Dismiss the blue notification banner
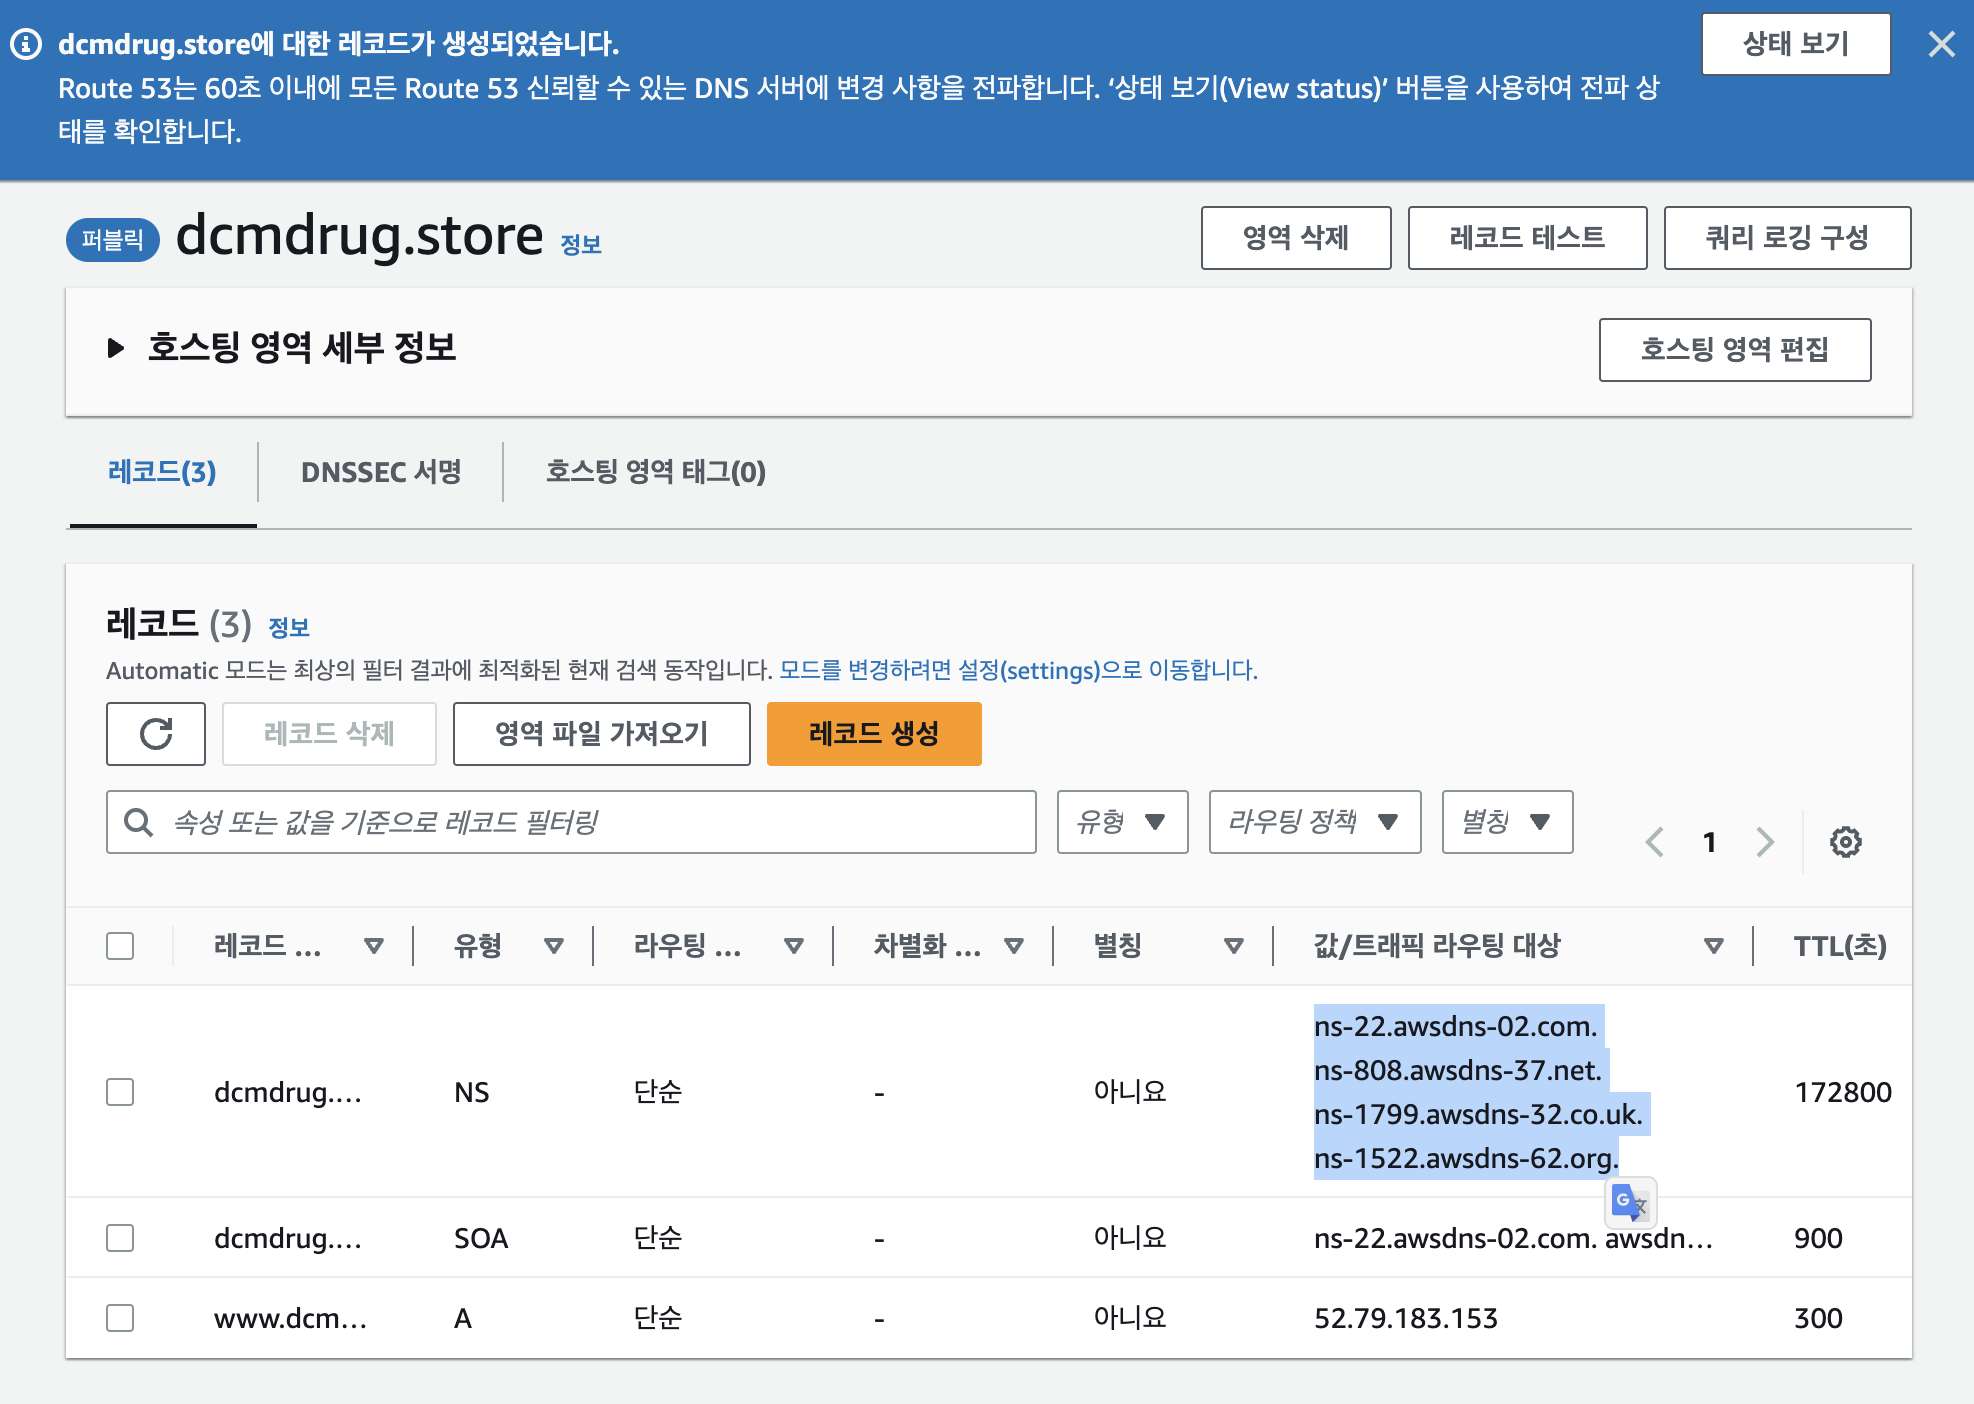Screen dimensions: 1974x1404 tap(1941, 44)
